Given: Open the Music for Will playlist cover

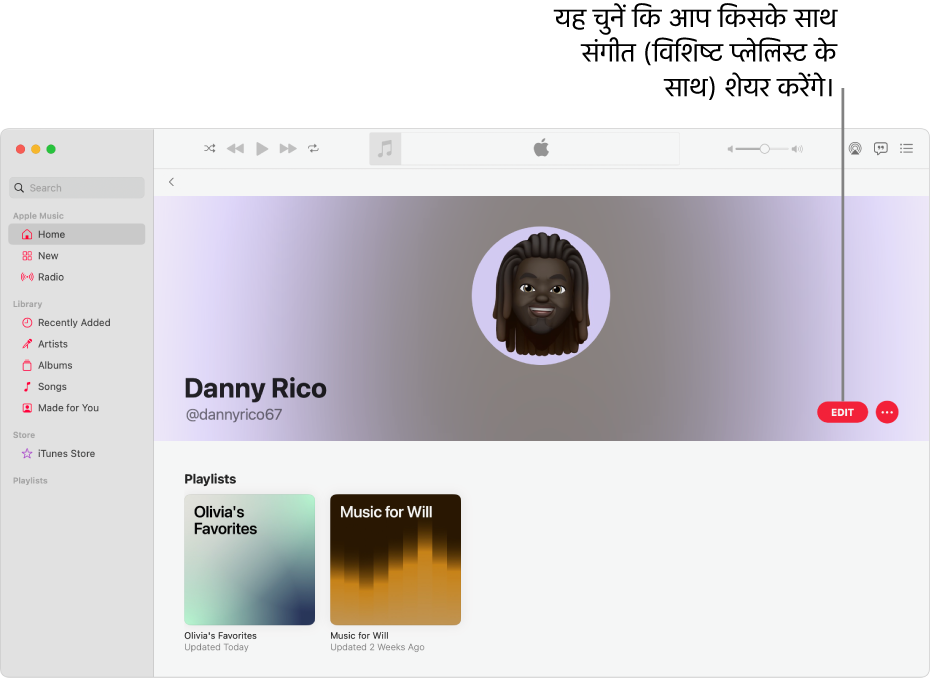Looking at the screenshot, I should (x=396, y=559).
